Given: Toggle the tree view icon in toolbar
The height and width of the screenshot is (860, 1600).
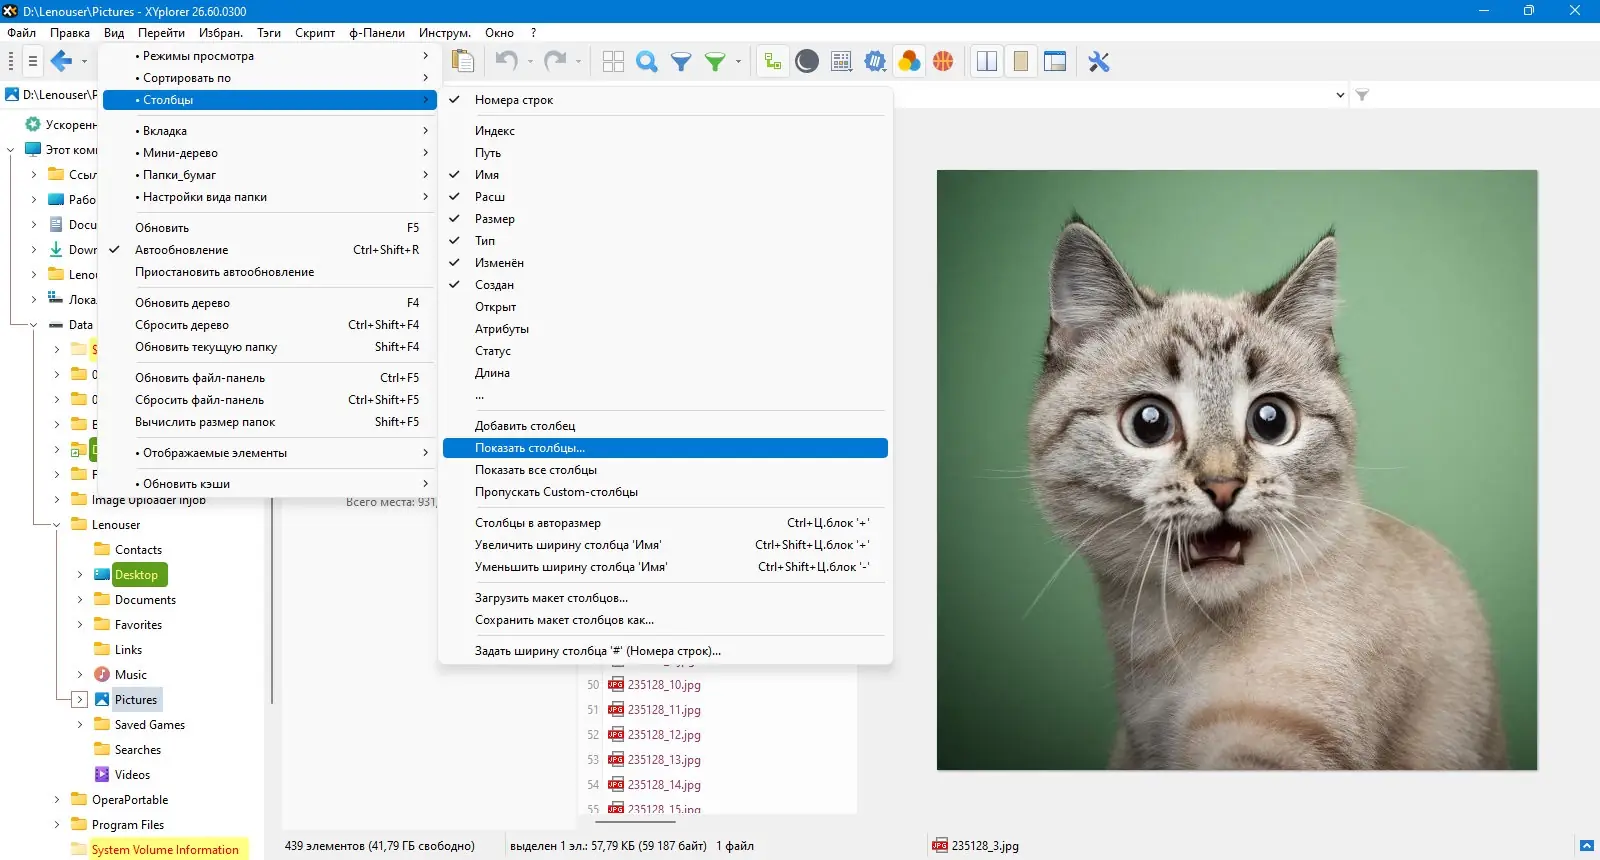Looking at the screenshot, I should pyautogui.click(x=772, y=62).
